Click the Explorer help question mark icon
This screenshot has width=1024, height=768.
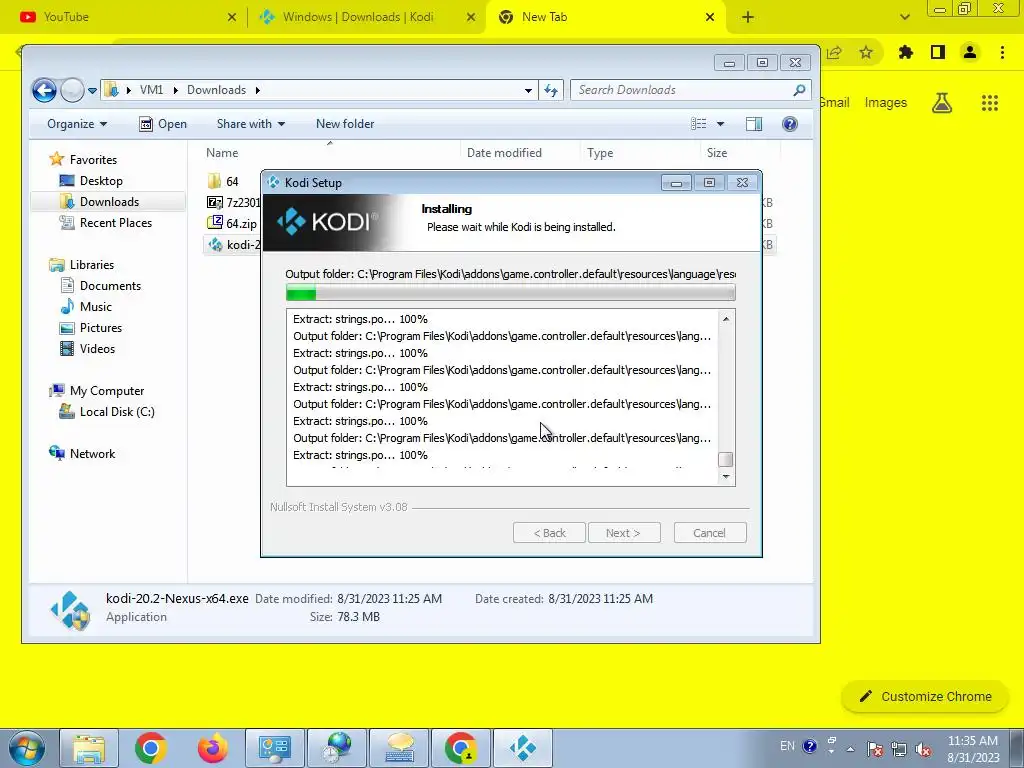790,124
